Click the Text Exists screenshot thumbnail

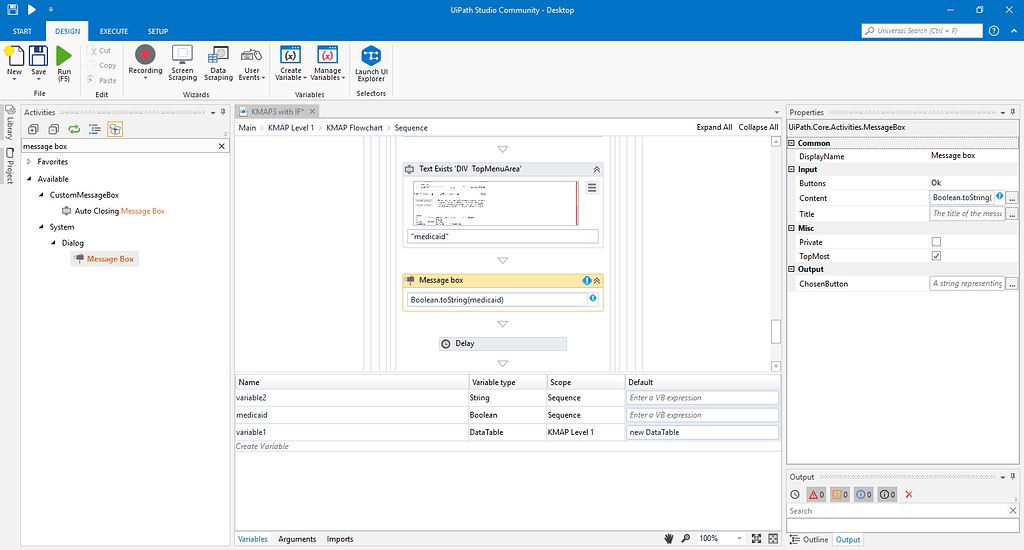pos(495,203)
